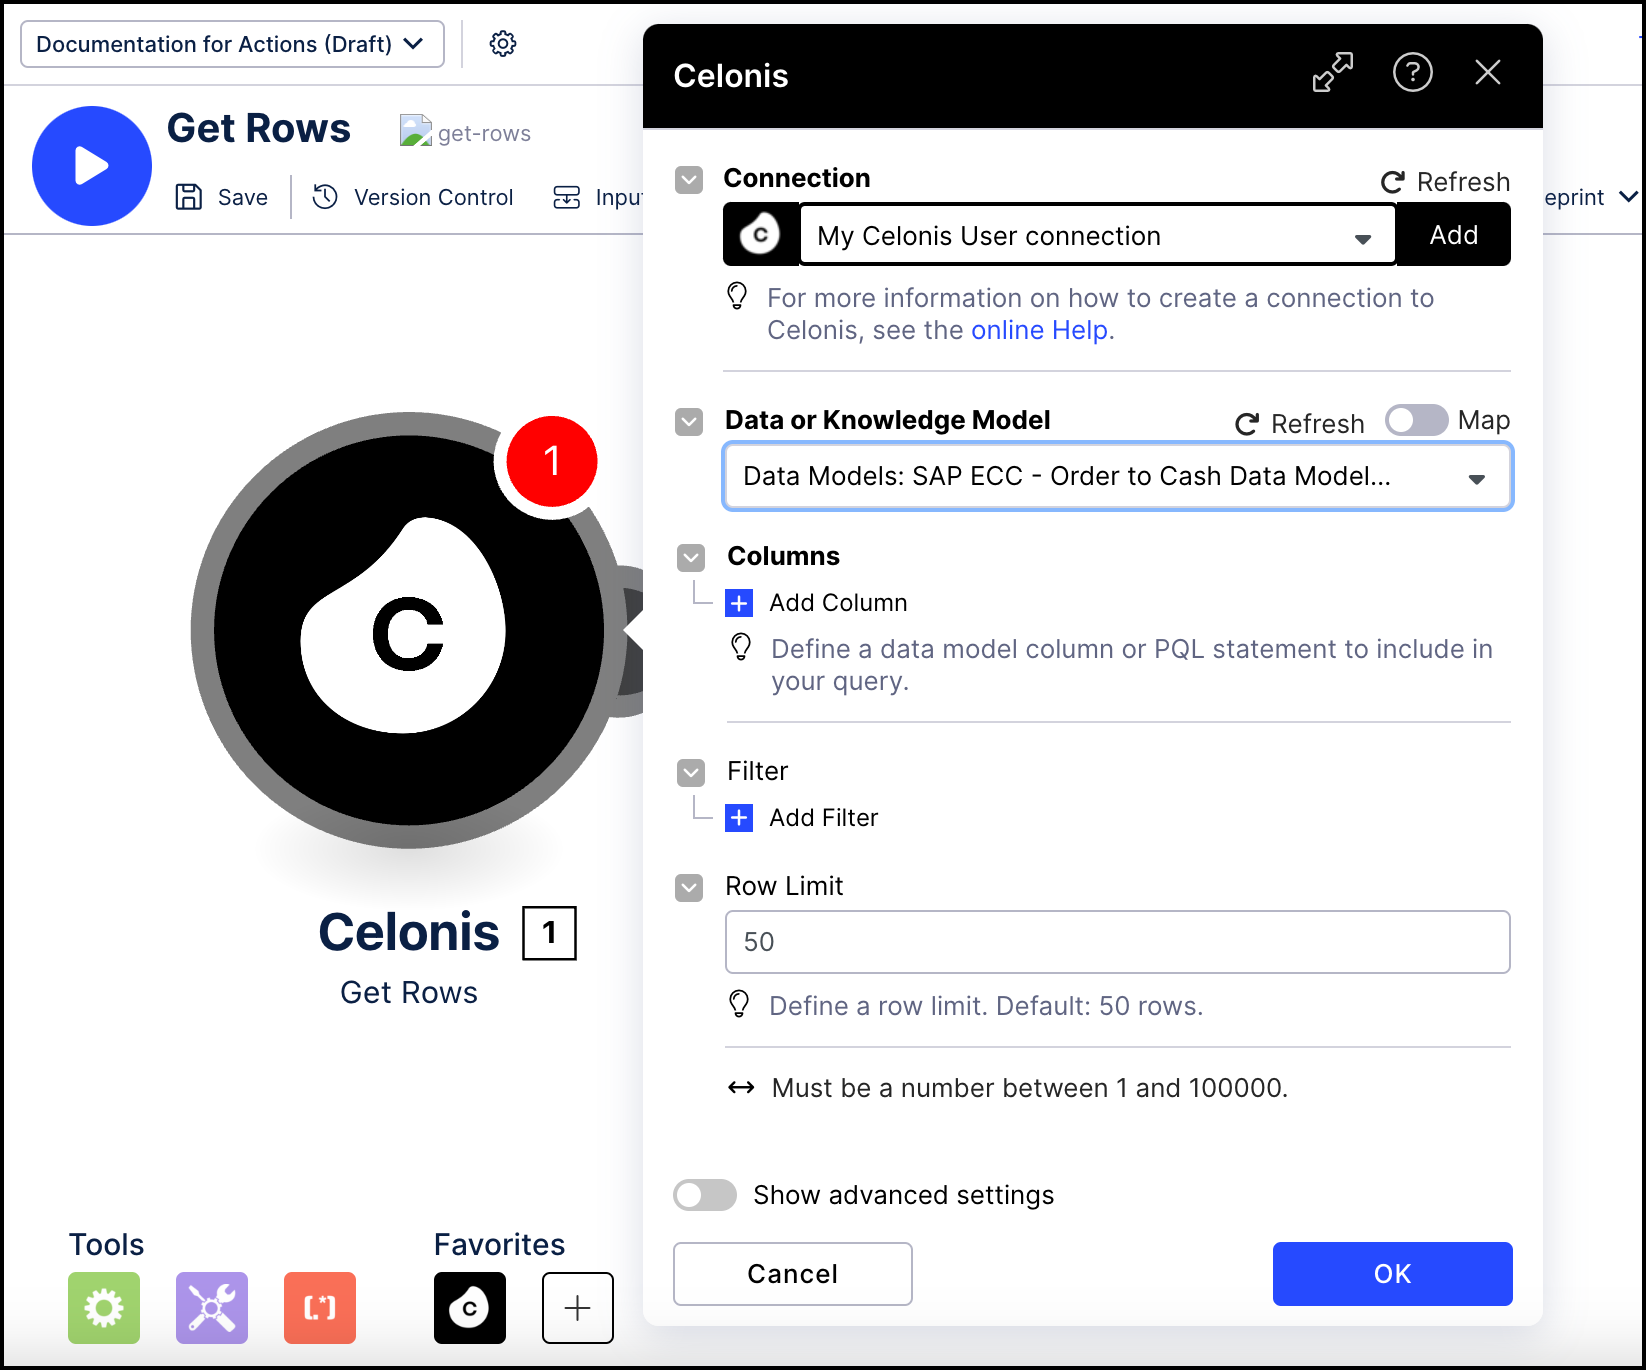Screen dimensions: 1646x1370
Task: Open the help question mark icon
Action: point(1413,72)
